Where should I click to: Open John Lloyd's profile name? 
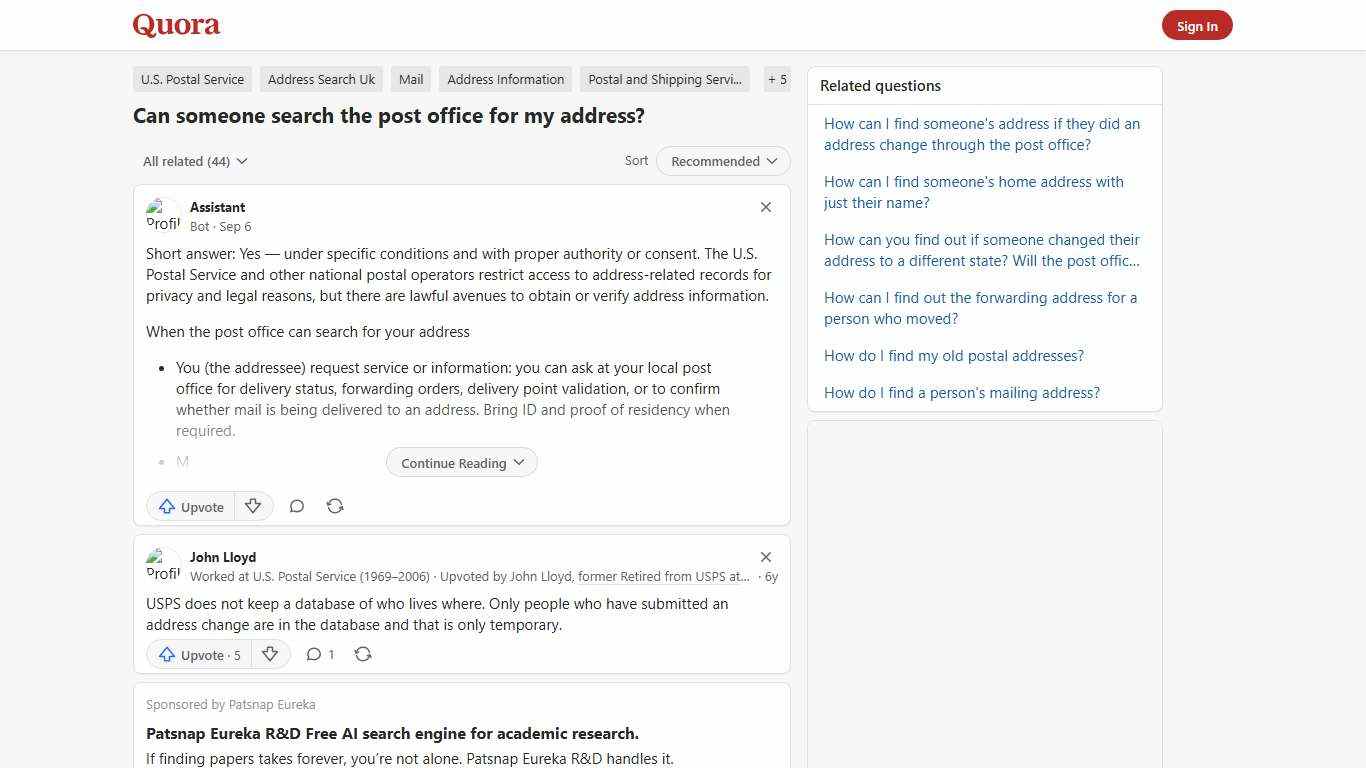click(222, 557)
